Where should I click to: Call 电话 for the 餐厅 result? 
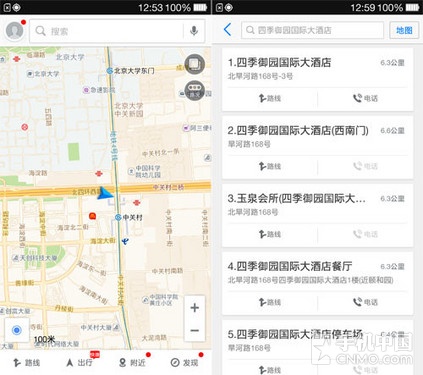tap(365, 302)
